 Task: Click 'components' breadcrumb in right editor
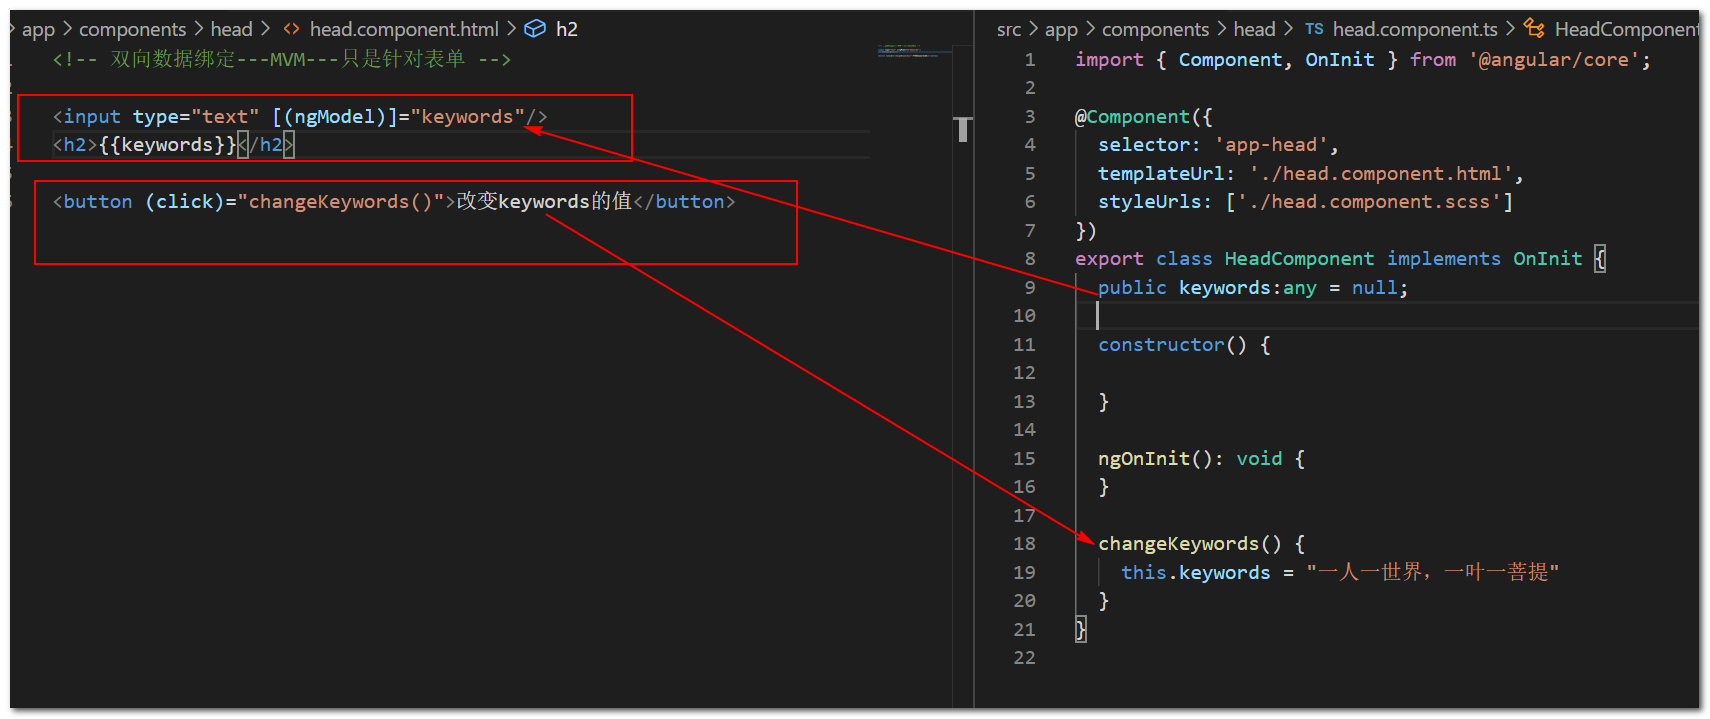(1156, 29)
